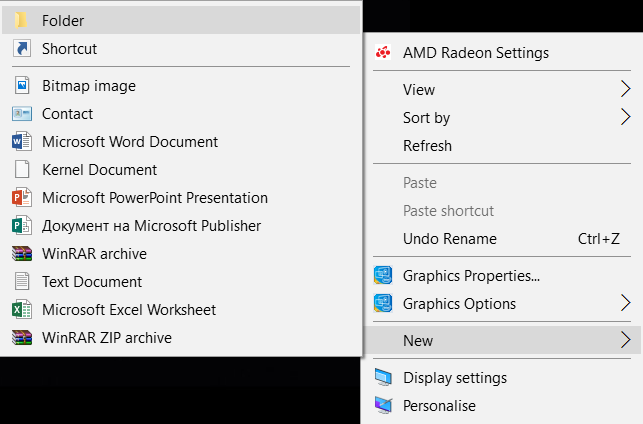This screenshot has height=424, width=643.
Task: Click the Shortcut arrow icon
Action: 22,48
